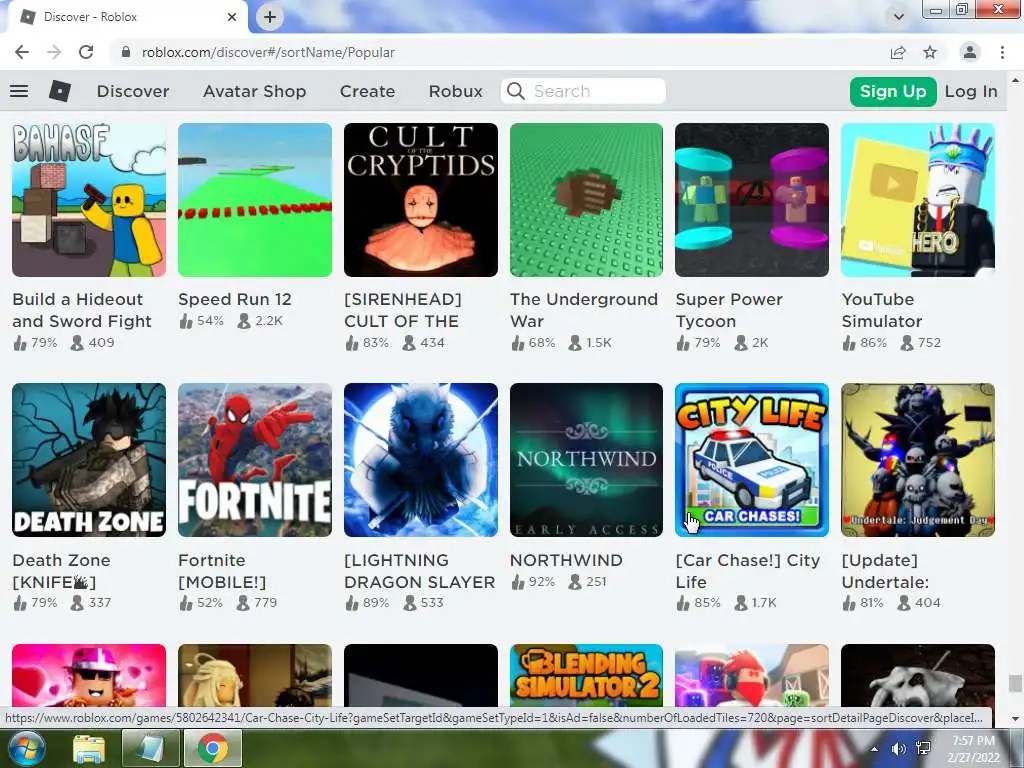This screenshot has width=1024, height=768.
Task: Share this page via the address bar share icon
Action: coord(898,52)
